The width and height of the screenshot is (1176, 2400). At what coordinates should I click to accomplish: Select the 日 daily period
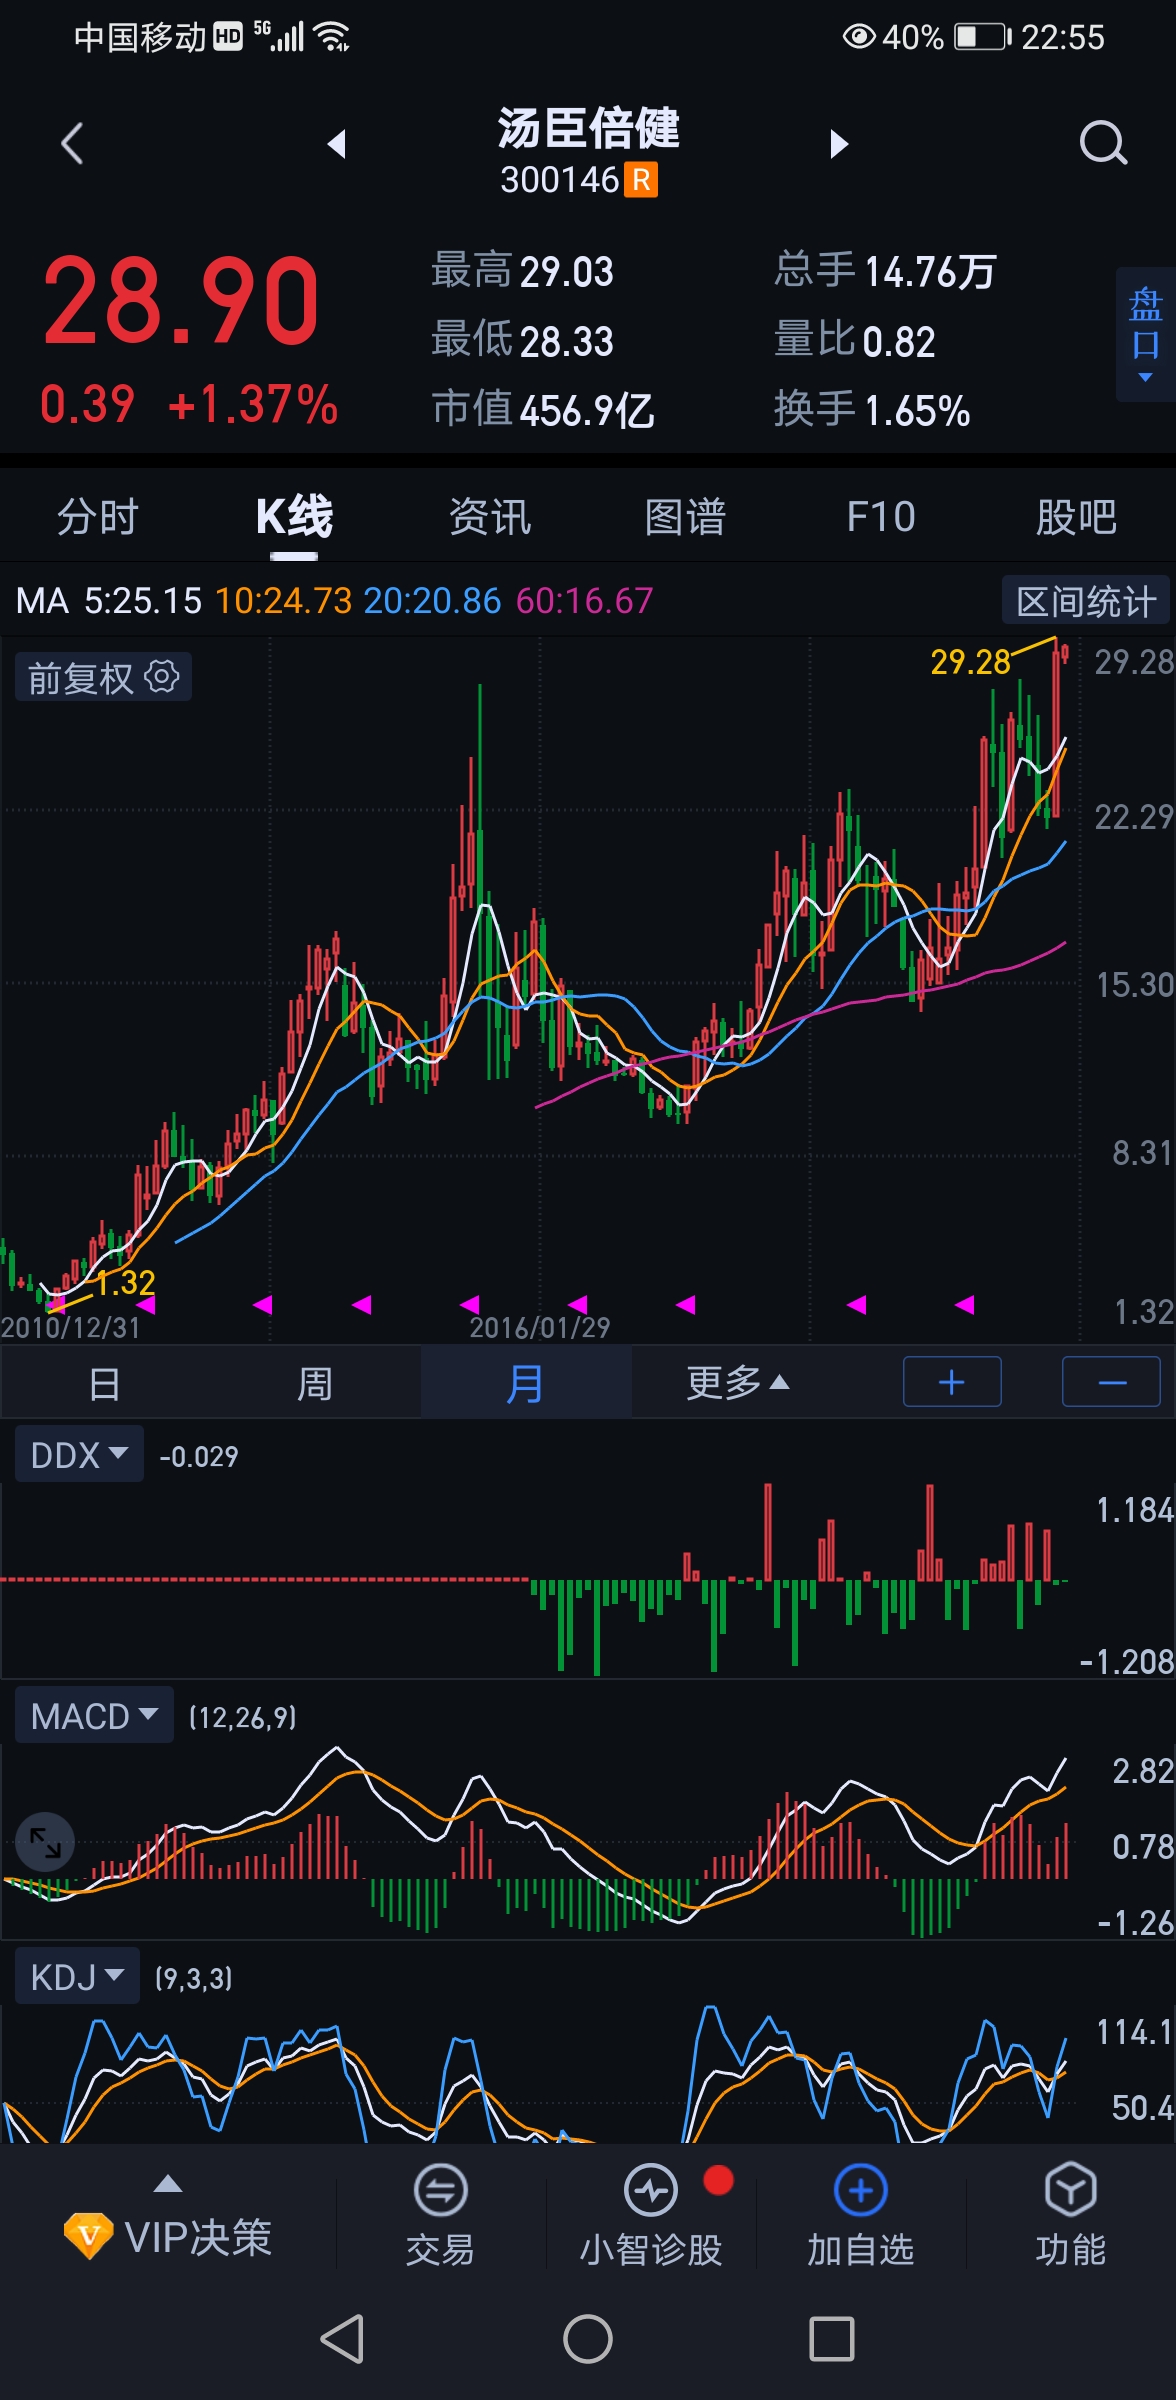point(105,1384)
